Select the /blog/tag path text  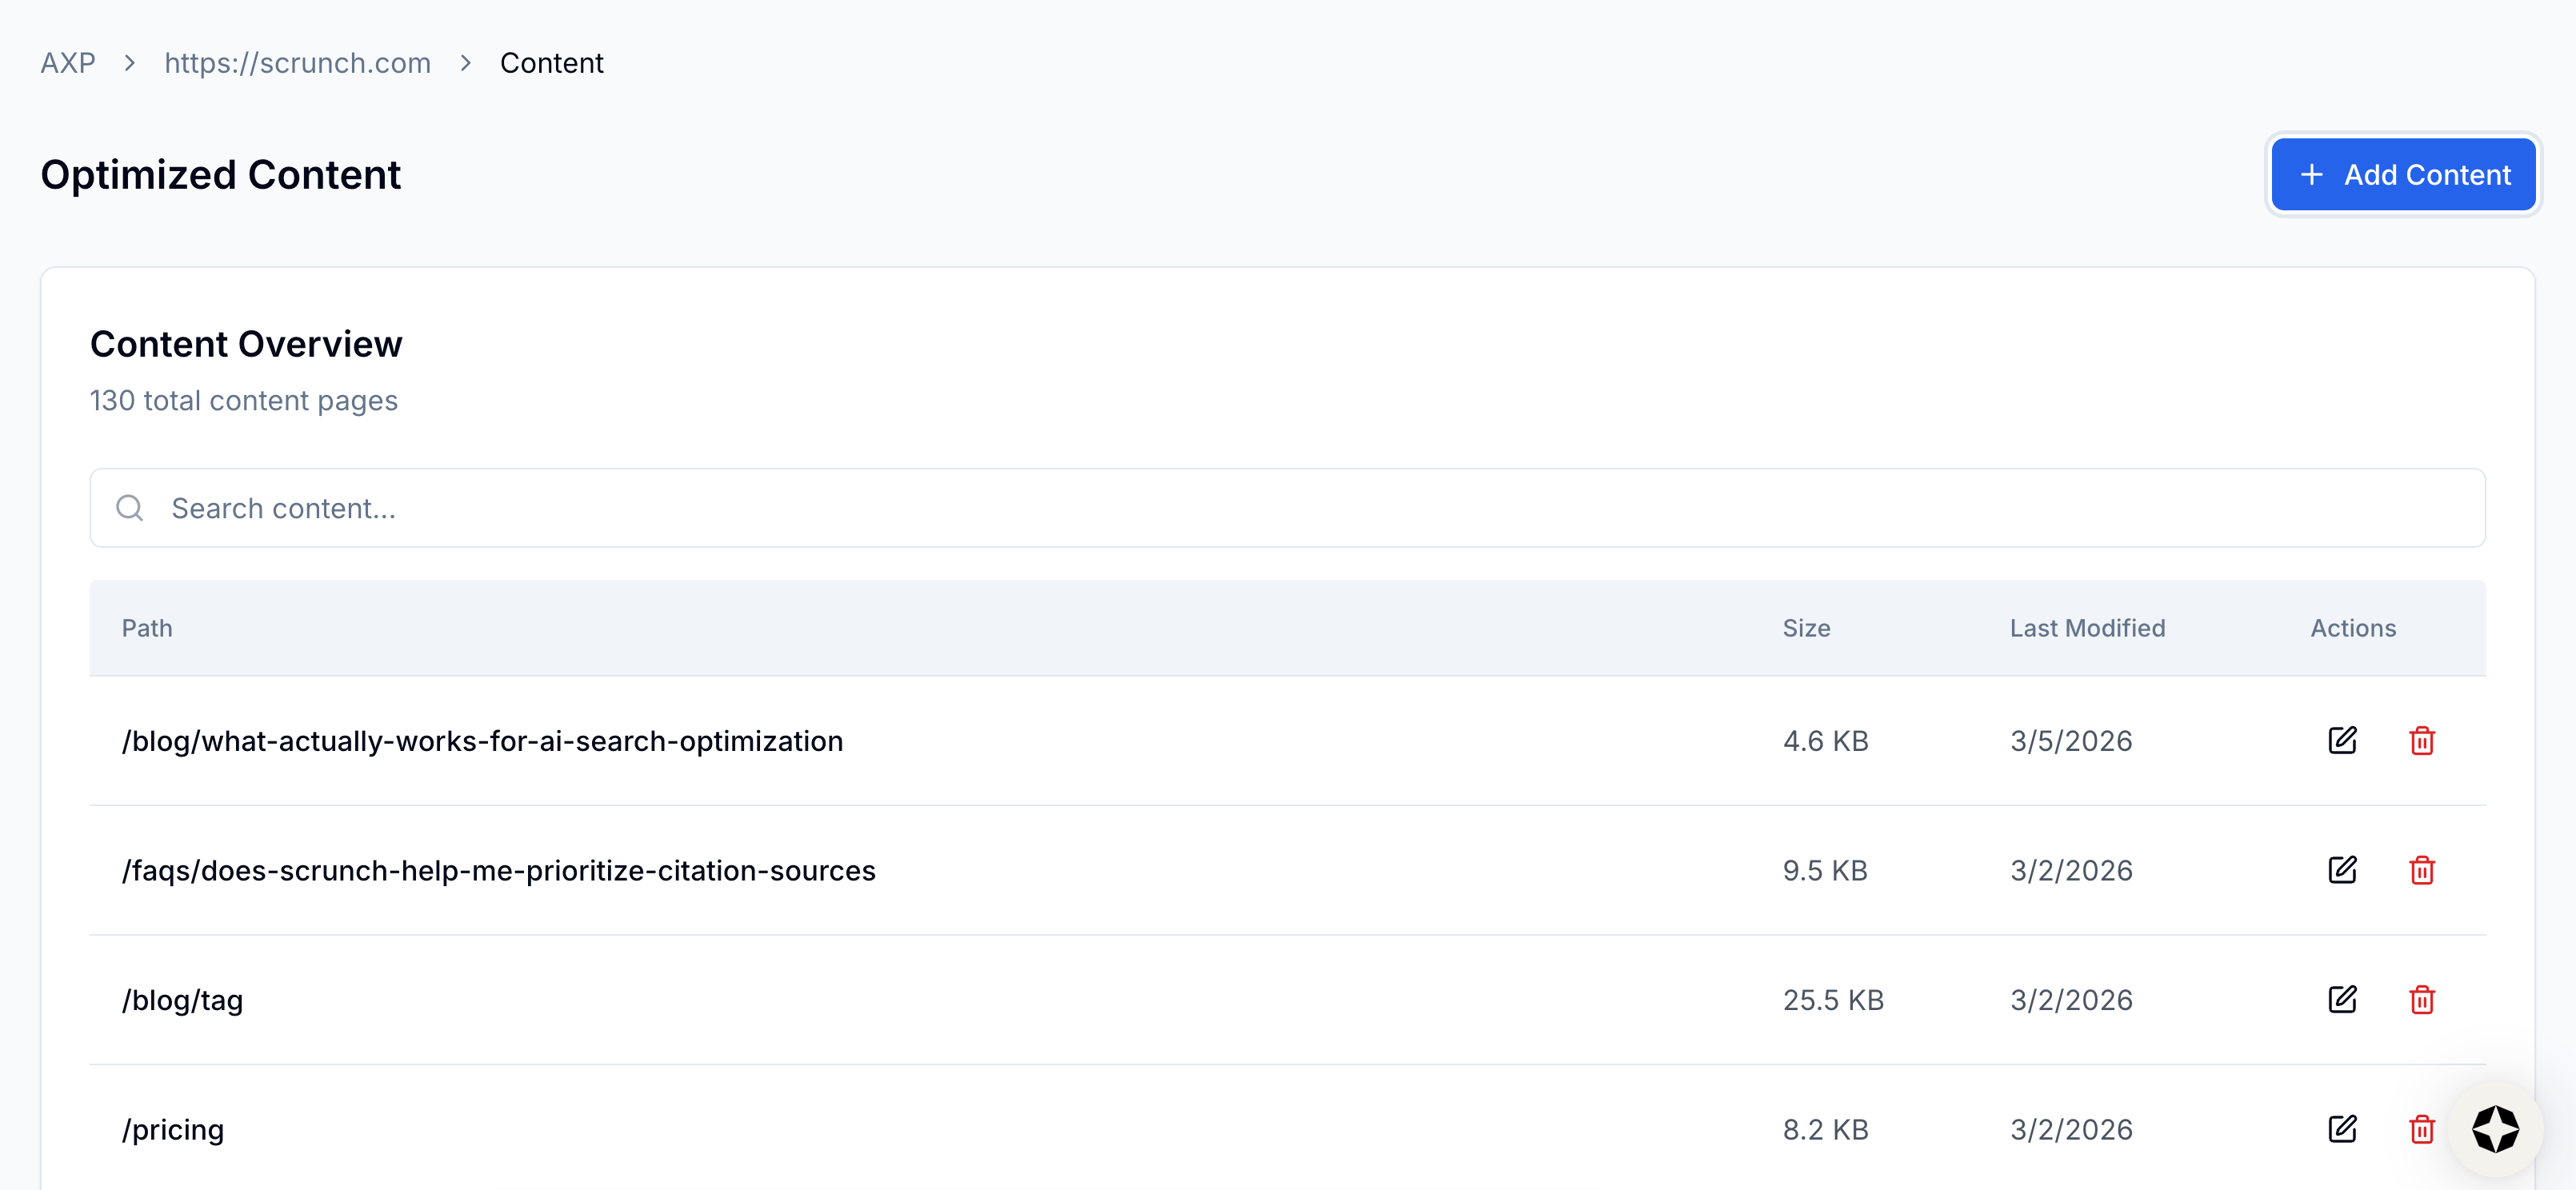183,1000
